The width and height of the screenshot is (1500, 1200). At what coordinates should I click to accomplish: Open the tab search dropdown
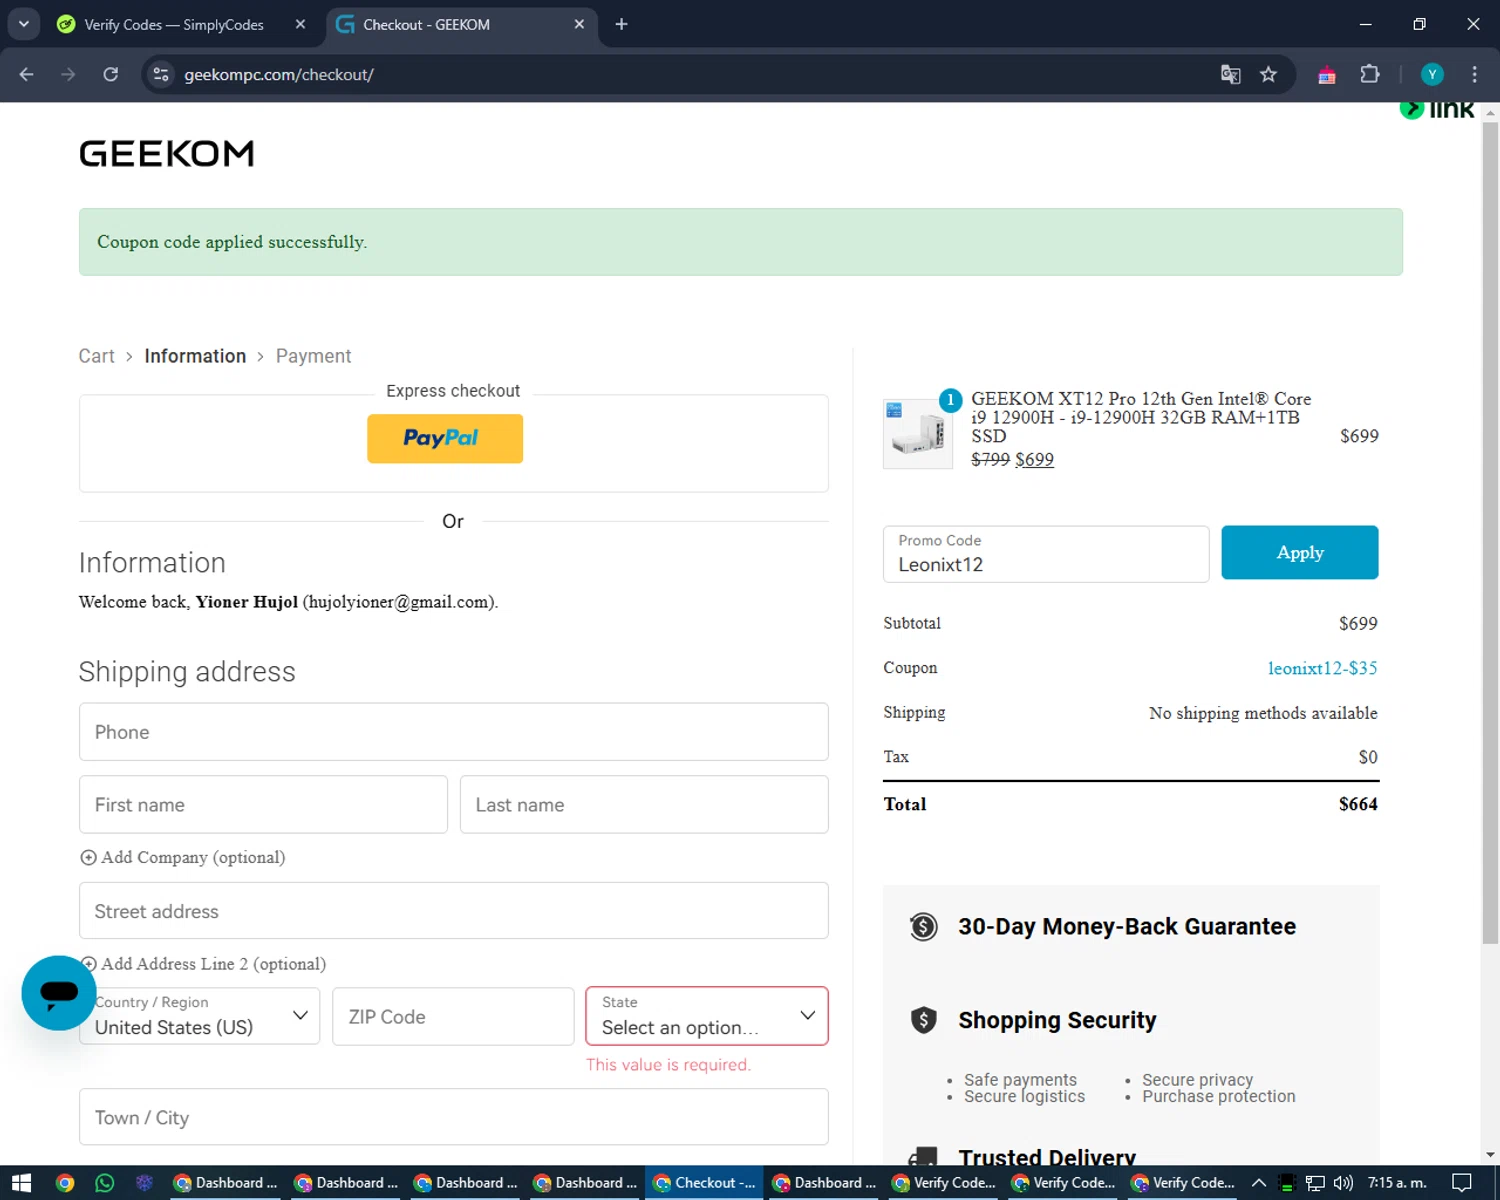(23, 24)
